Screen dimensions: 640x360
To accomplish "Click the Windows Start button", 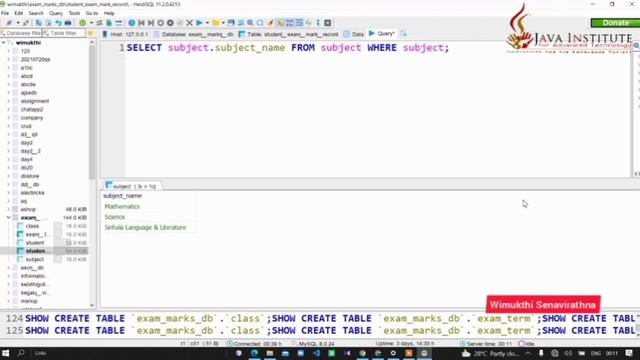I will pos(5,353).
